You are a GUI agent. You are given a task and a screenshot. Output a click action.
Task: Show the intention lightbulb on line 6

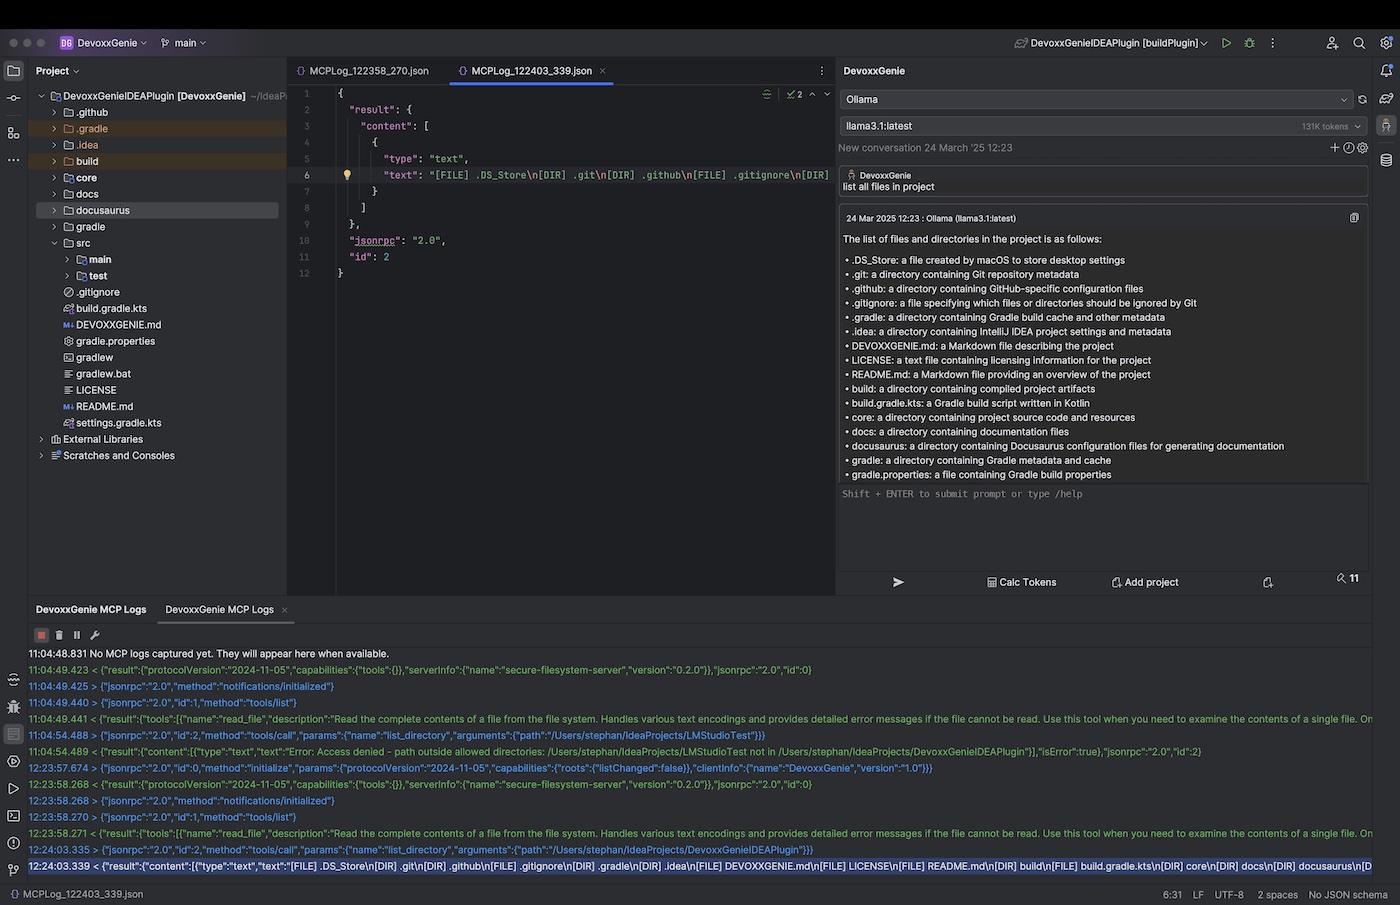click(347, 175)
